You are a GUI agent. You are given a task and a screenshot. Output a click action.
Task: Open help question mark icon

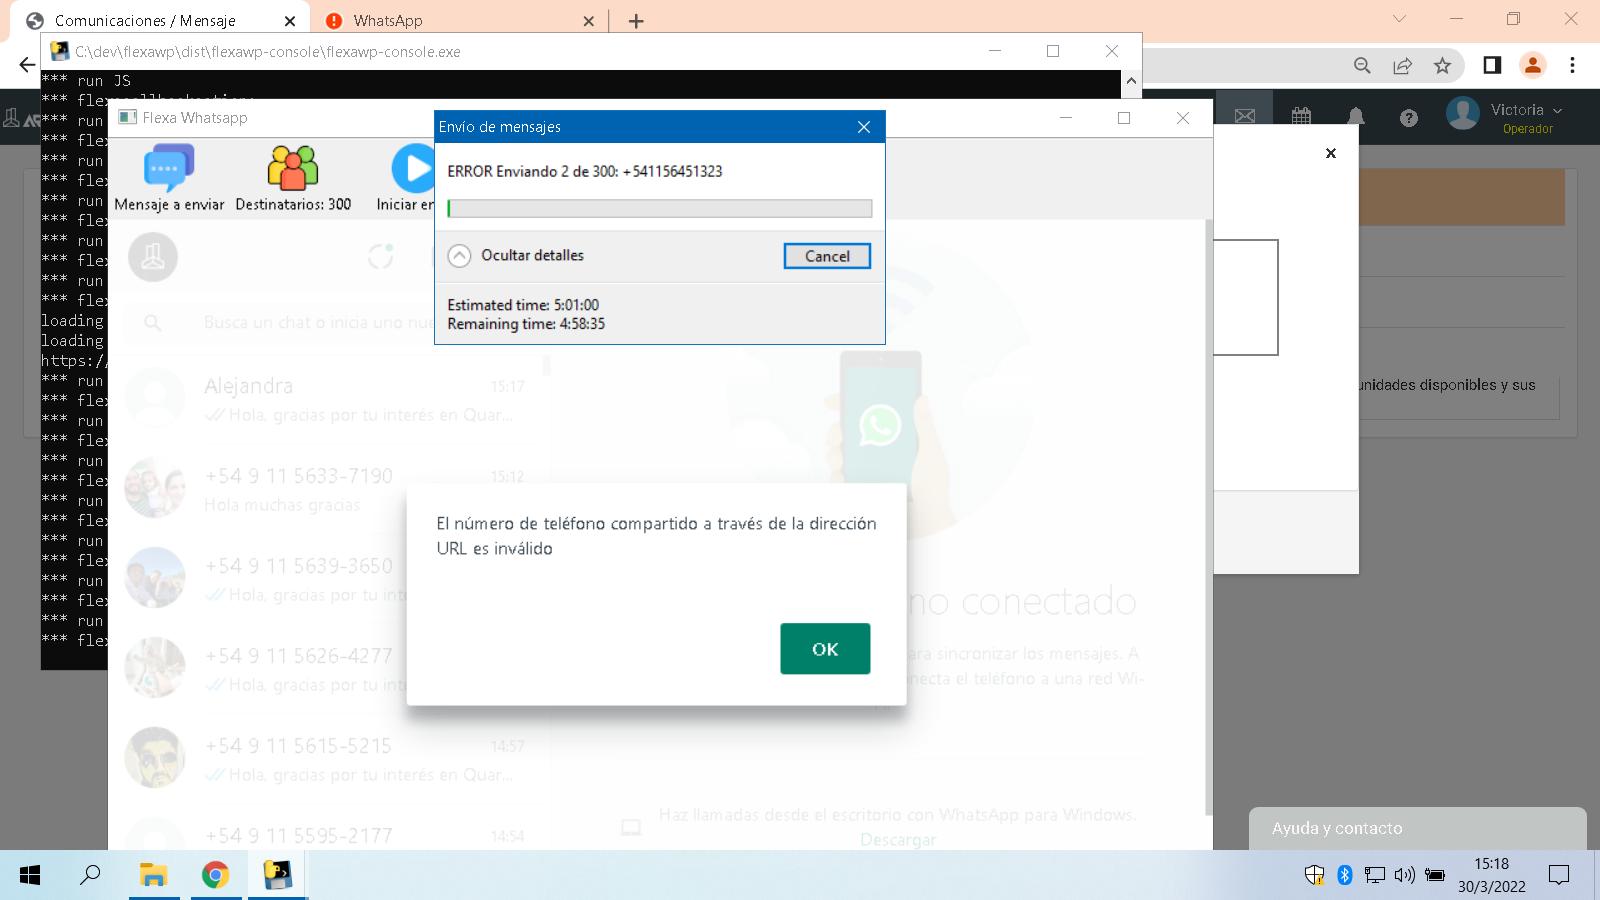pos(1408,118)
